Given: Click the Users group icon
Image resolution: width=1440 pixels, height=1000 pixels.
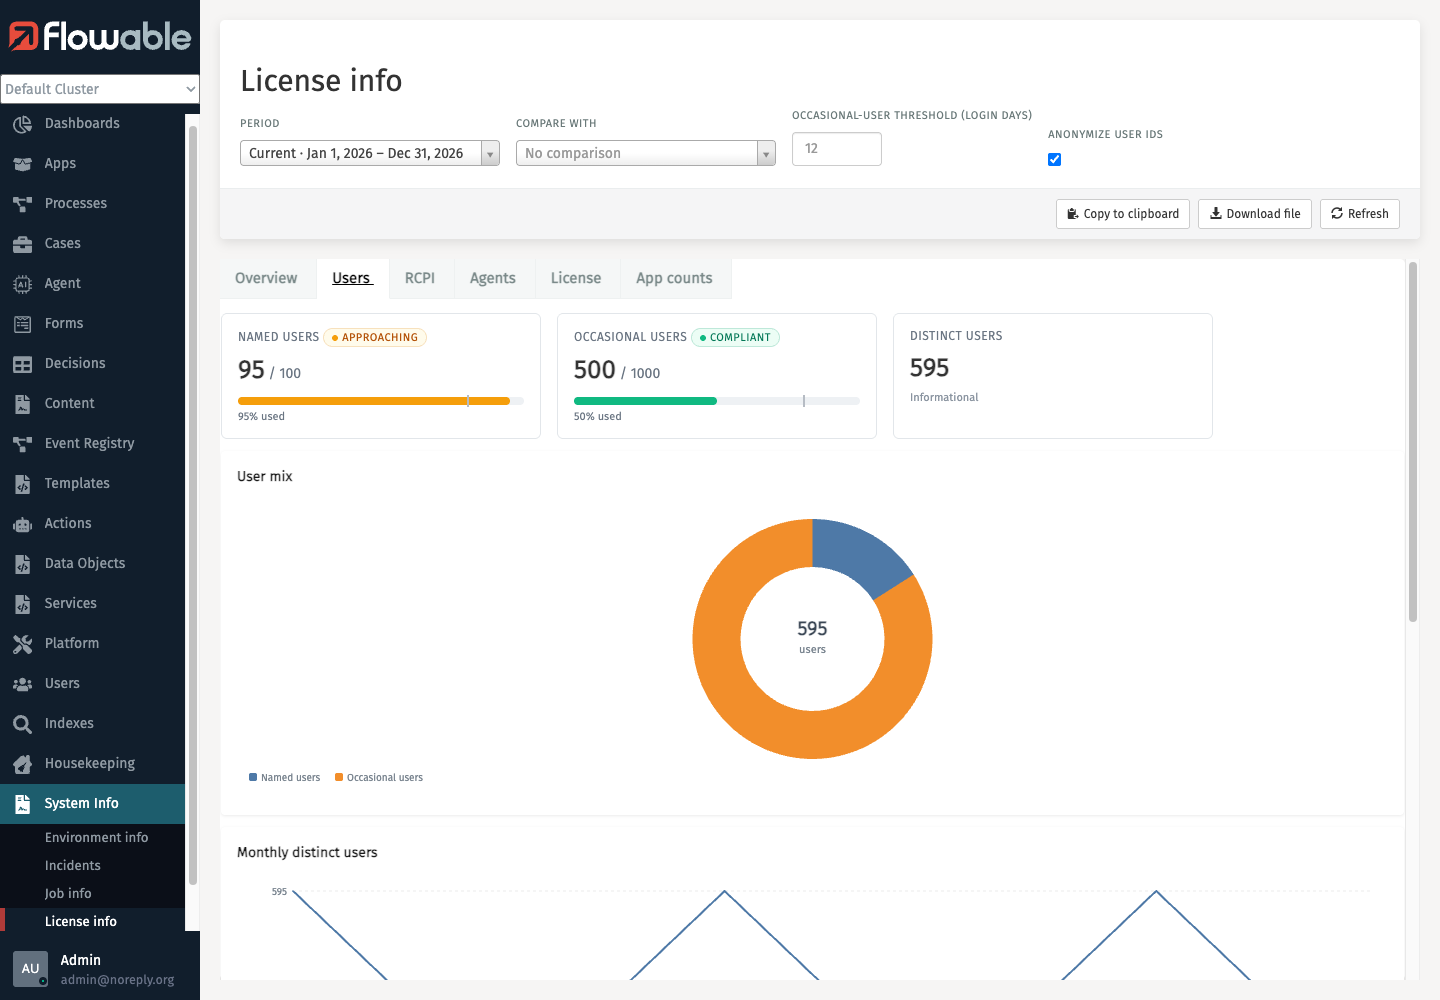Looking at the screenshot, I should tap(22, 684).
